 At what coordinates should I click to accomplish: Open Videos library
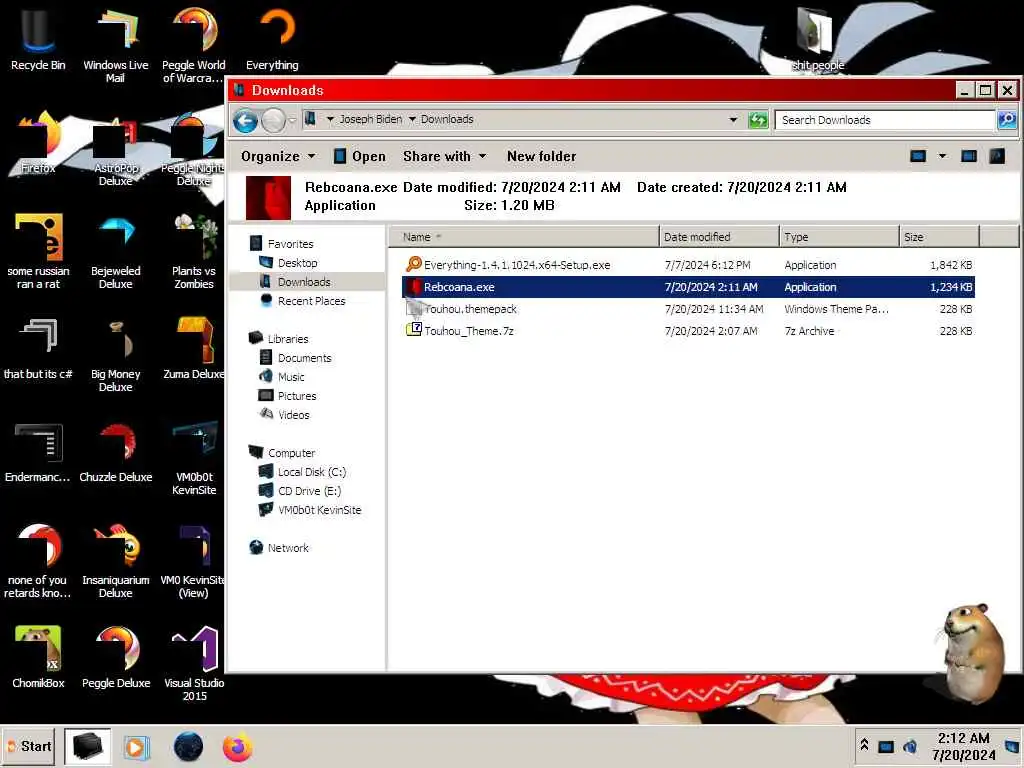pos(285,415)
